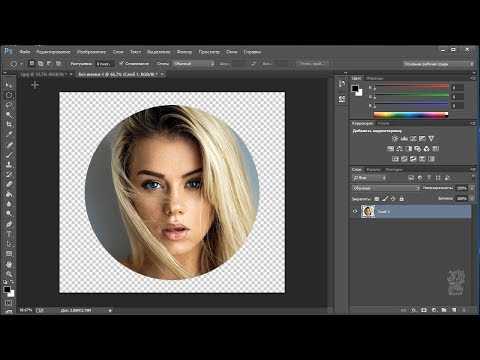Open the layer blend mode dropdown
Image resolution: width=480 pixels, height=360 pixels.
(x=386, y=188)
